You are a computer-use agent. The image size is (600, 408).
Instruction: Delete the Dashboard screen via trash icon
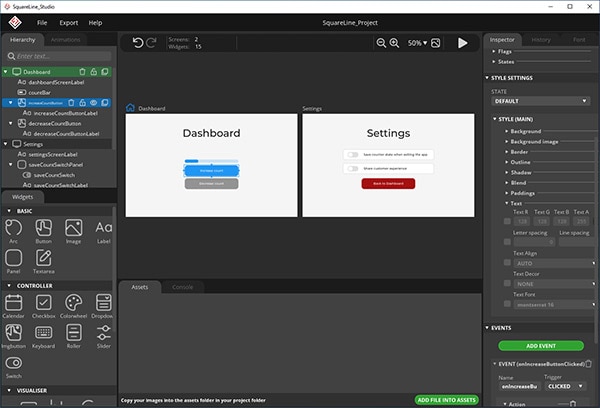[82, 72]
